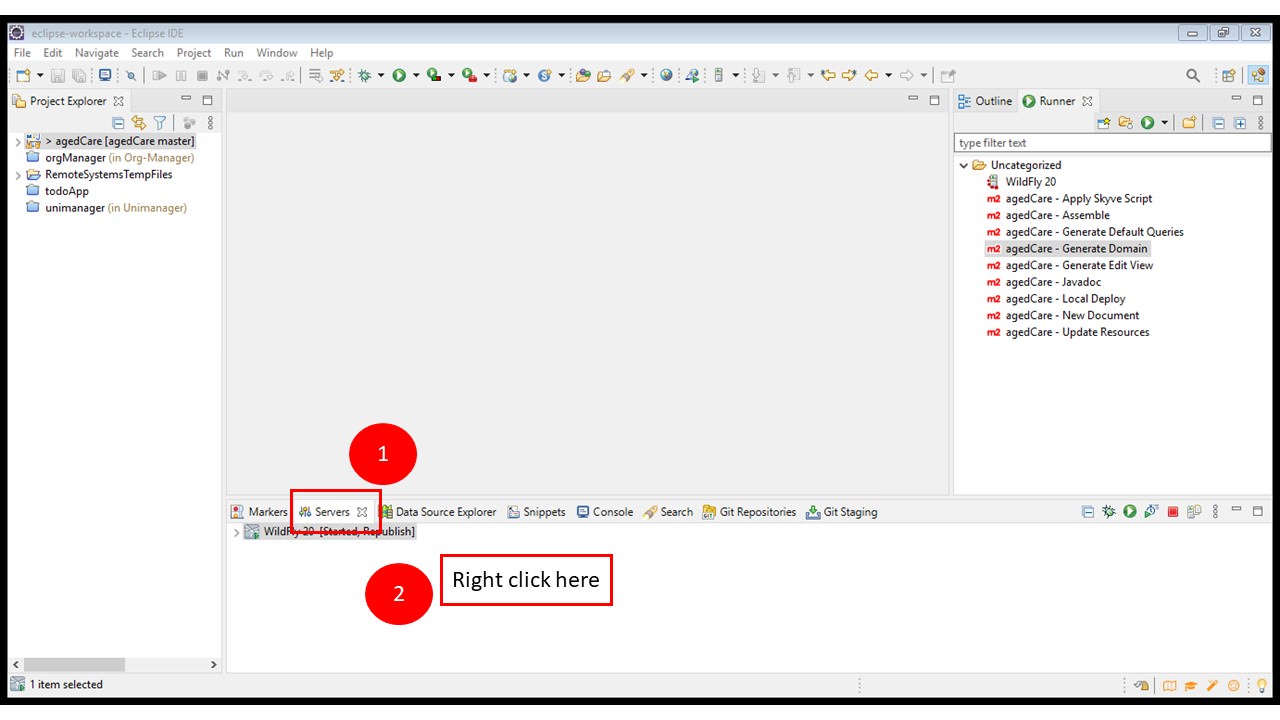
Task: Click the External Tools run icon
Action: tap(469, 75)
